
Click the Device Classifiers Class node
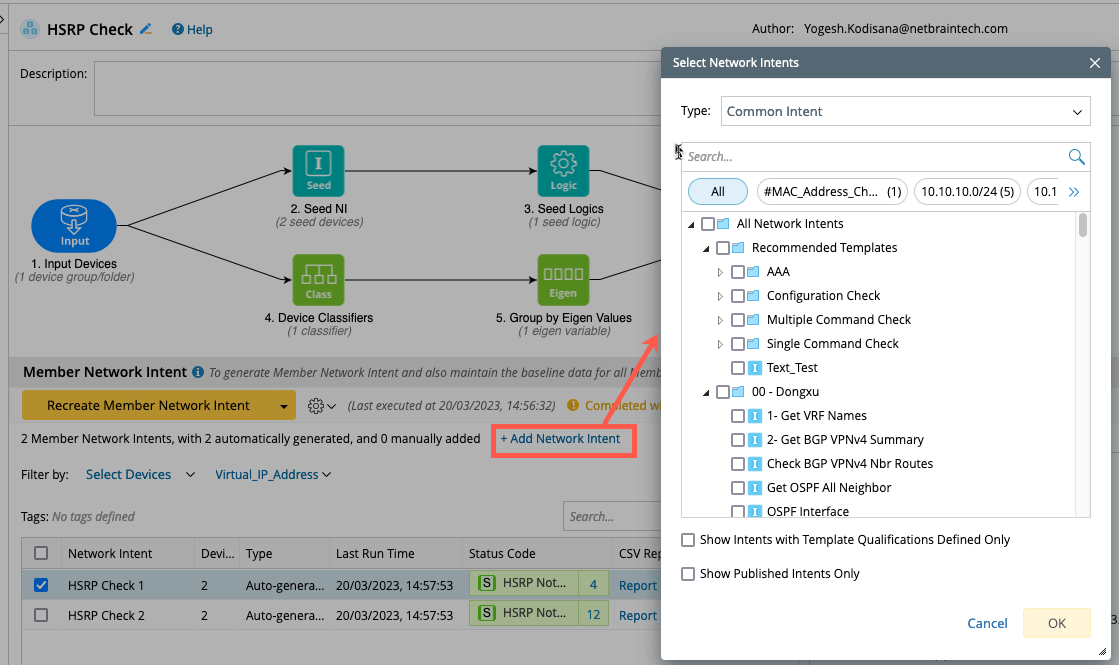(318, 280)
